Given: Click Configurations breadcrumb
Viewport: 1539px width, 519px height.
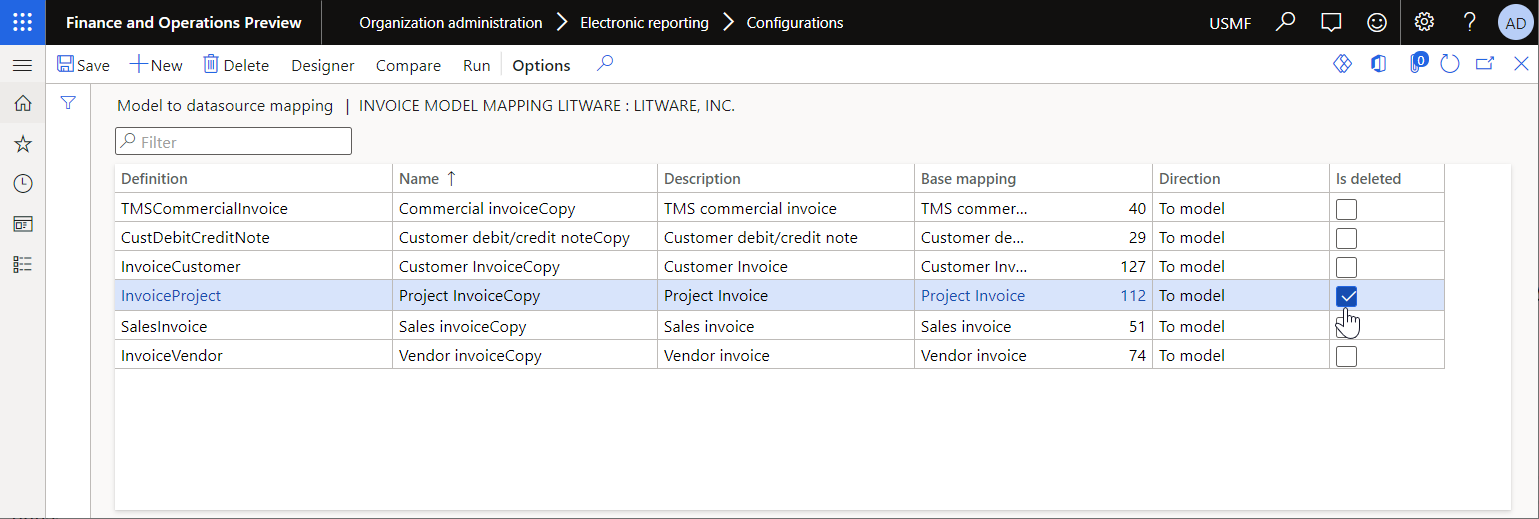Looking at the screenshot, I should point(795,22).
